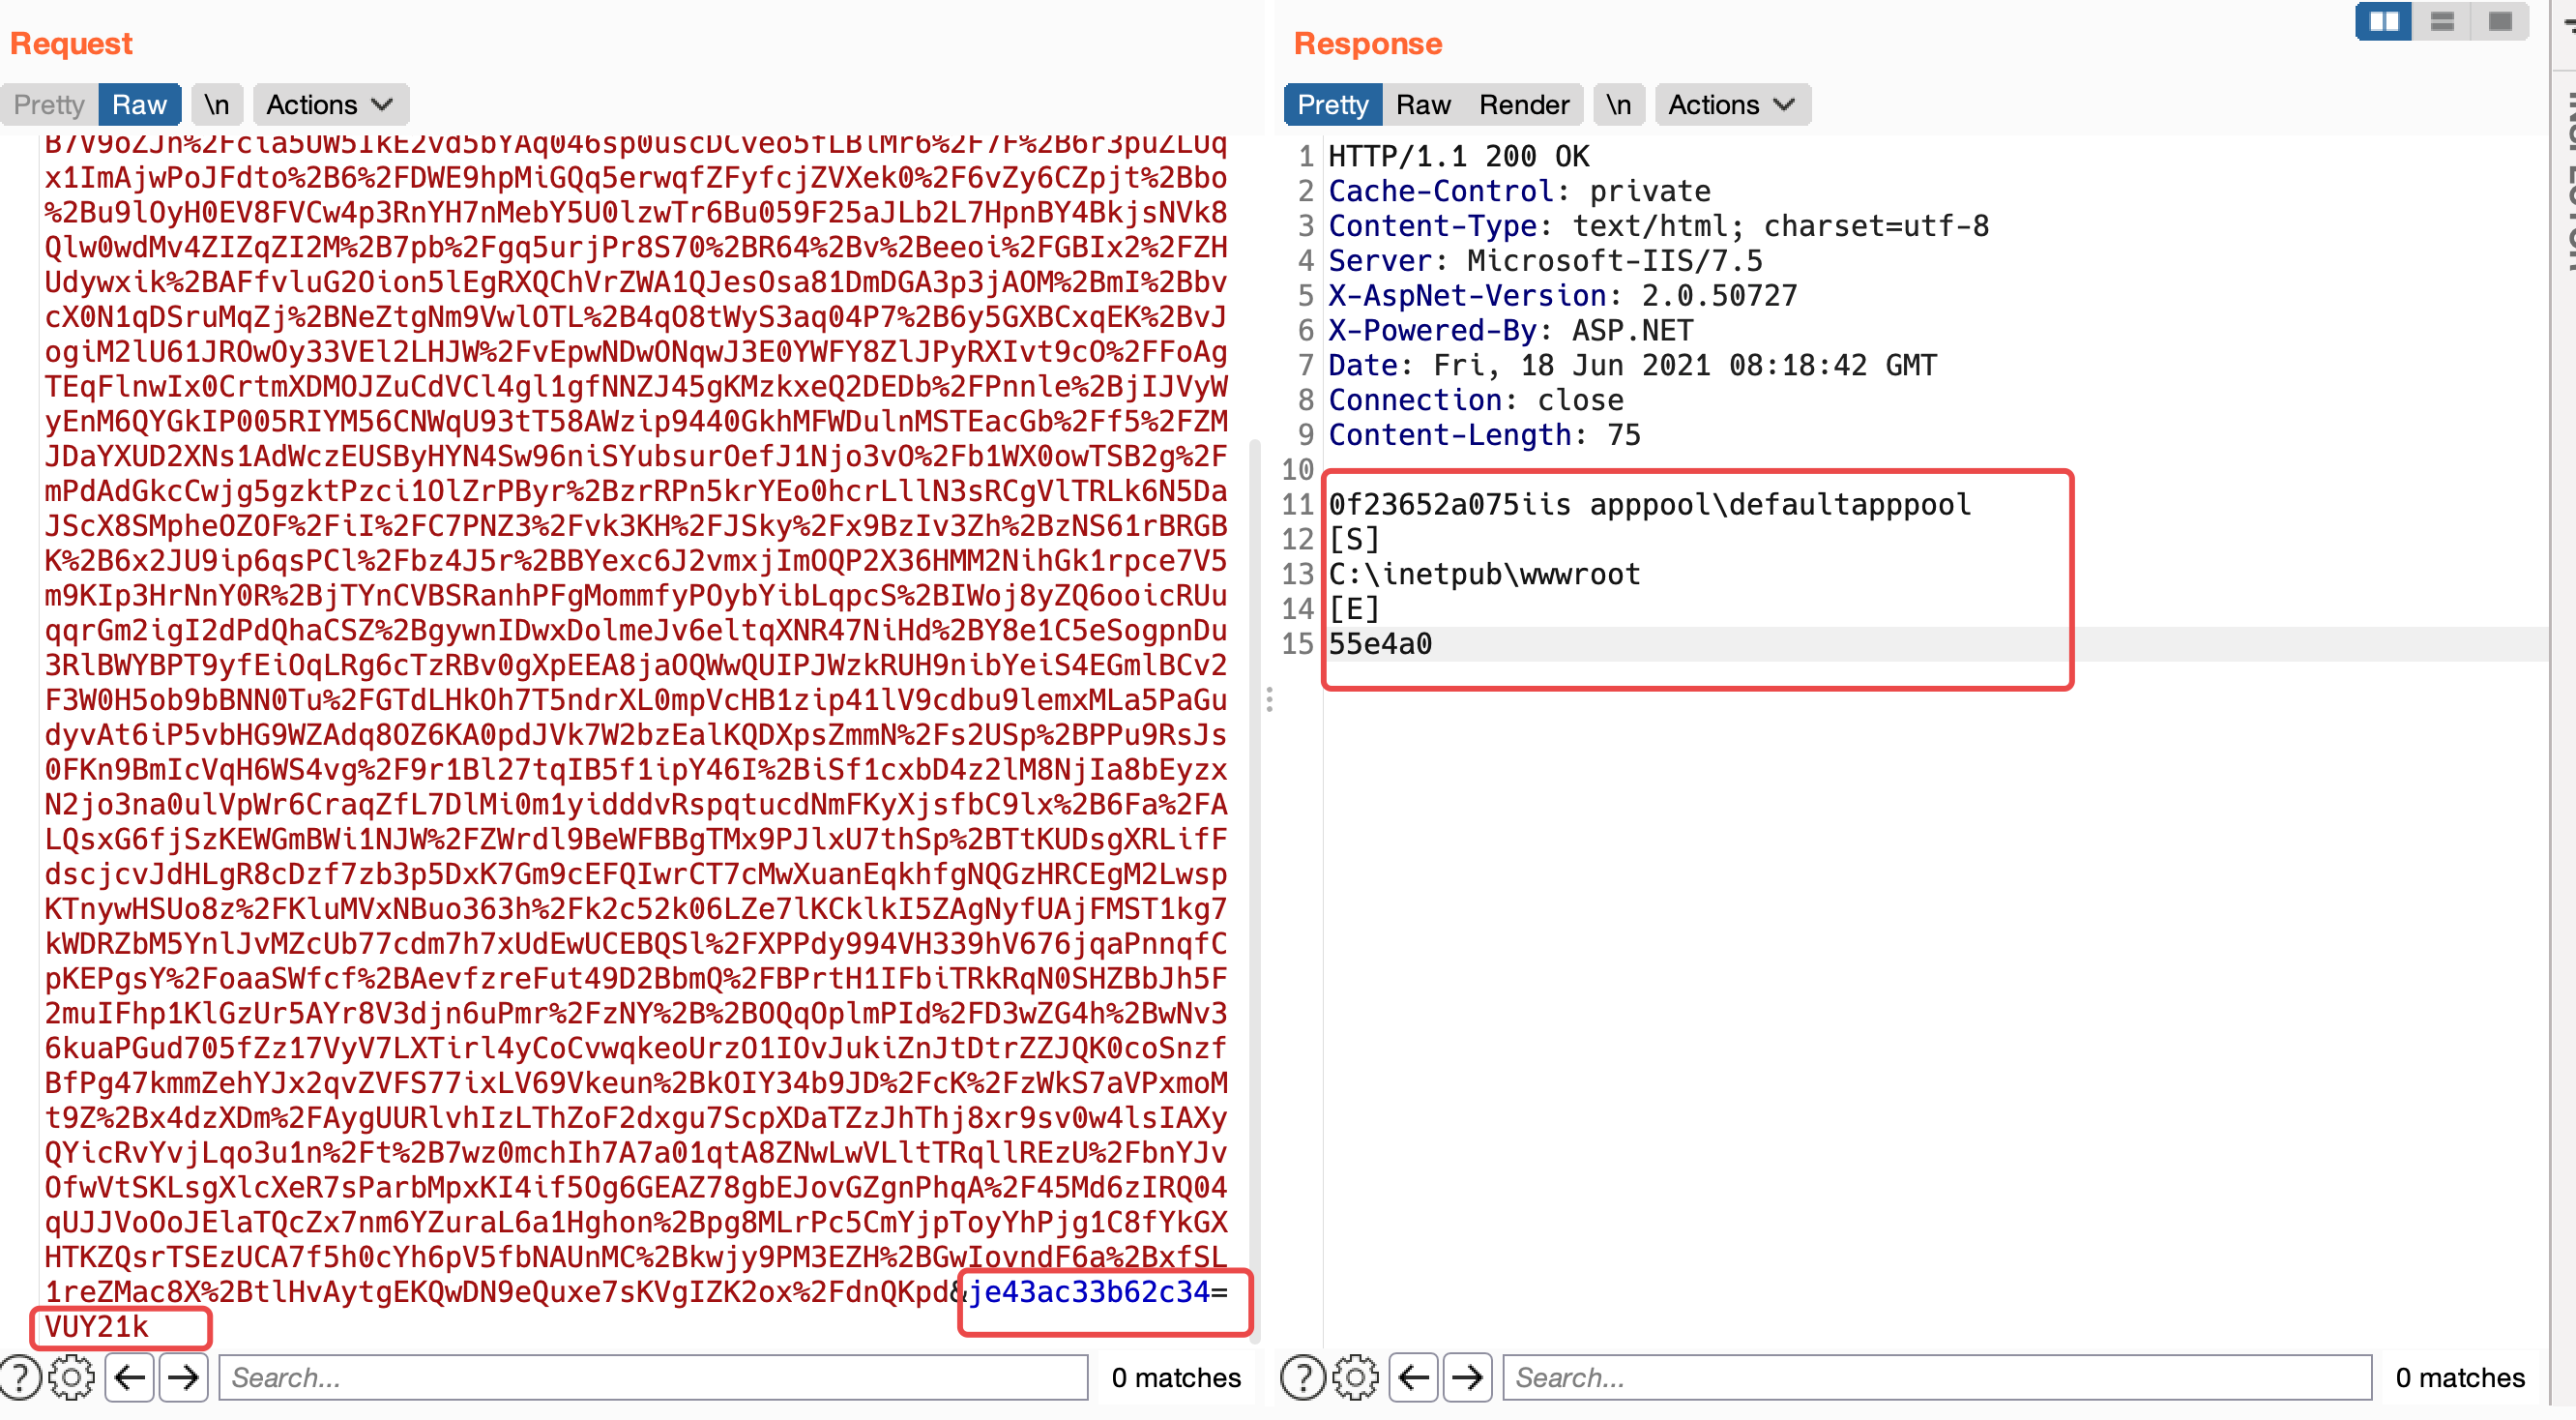
Task: Focus the Request search input field
Action: 653,1377
